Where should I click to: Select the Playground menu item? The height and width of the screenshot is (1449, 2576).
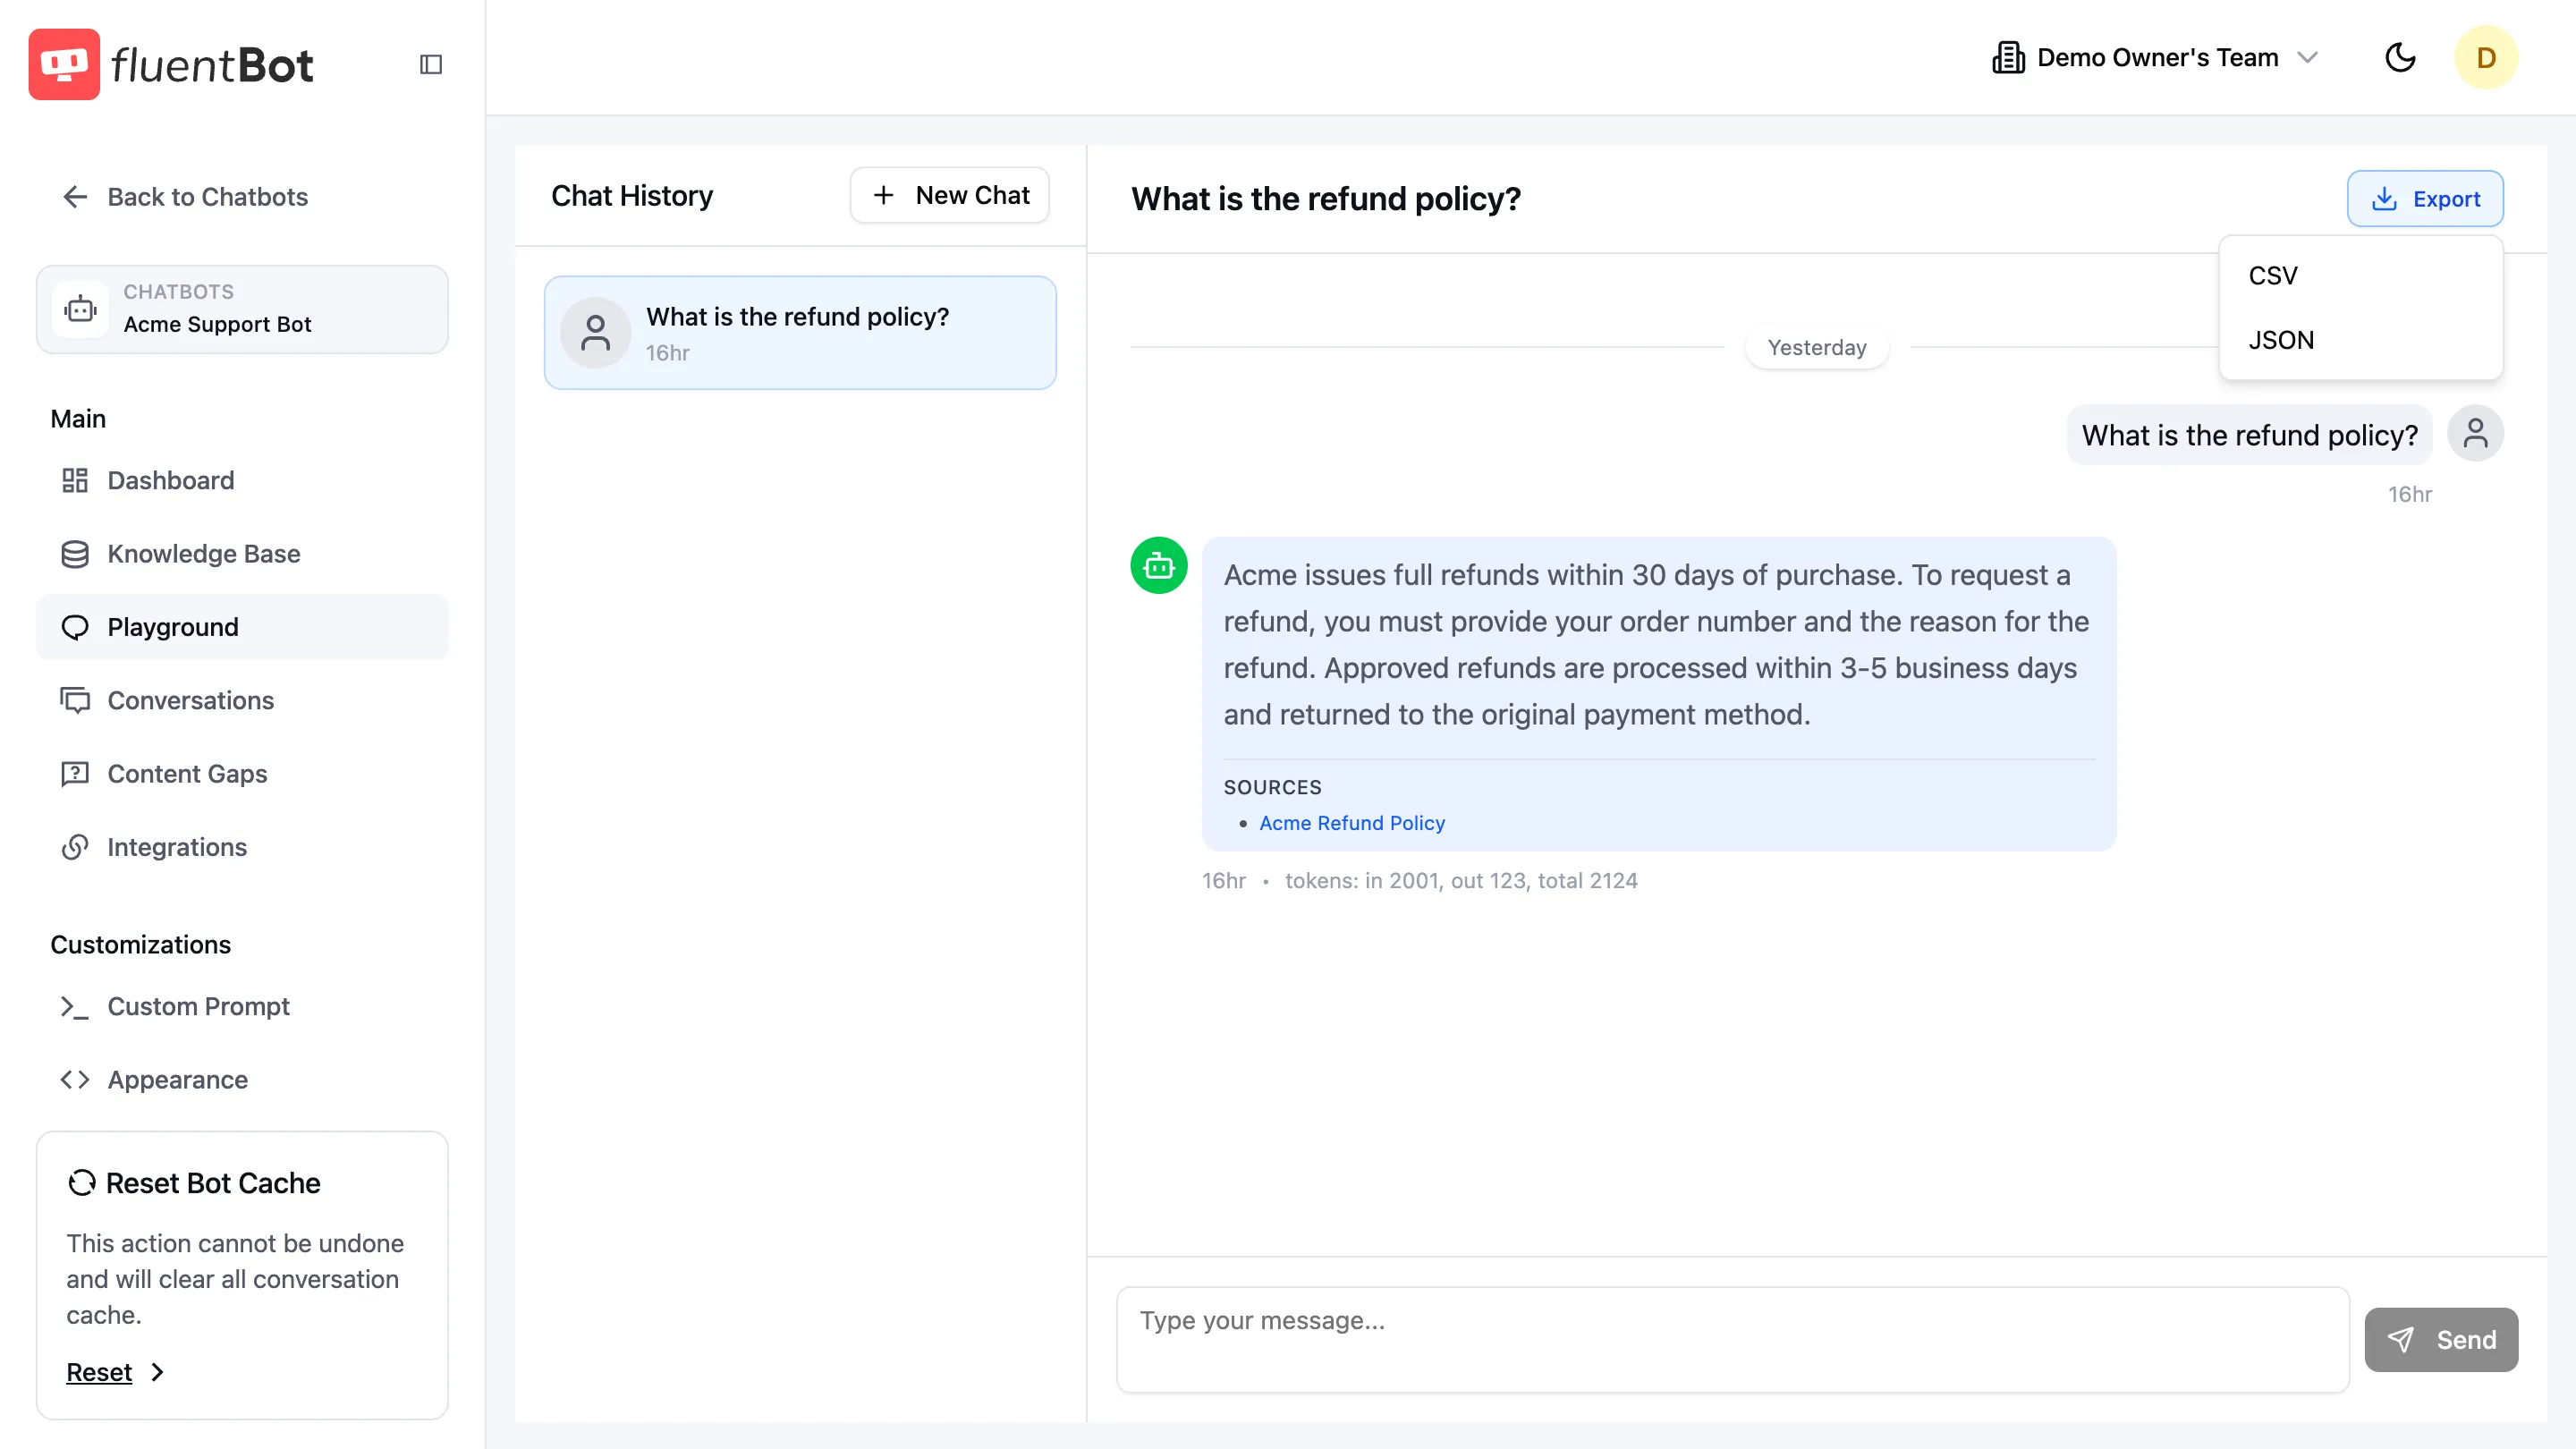click(x=242, y=627)
